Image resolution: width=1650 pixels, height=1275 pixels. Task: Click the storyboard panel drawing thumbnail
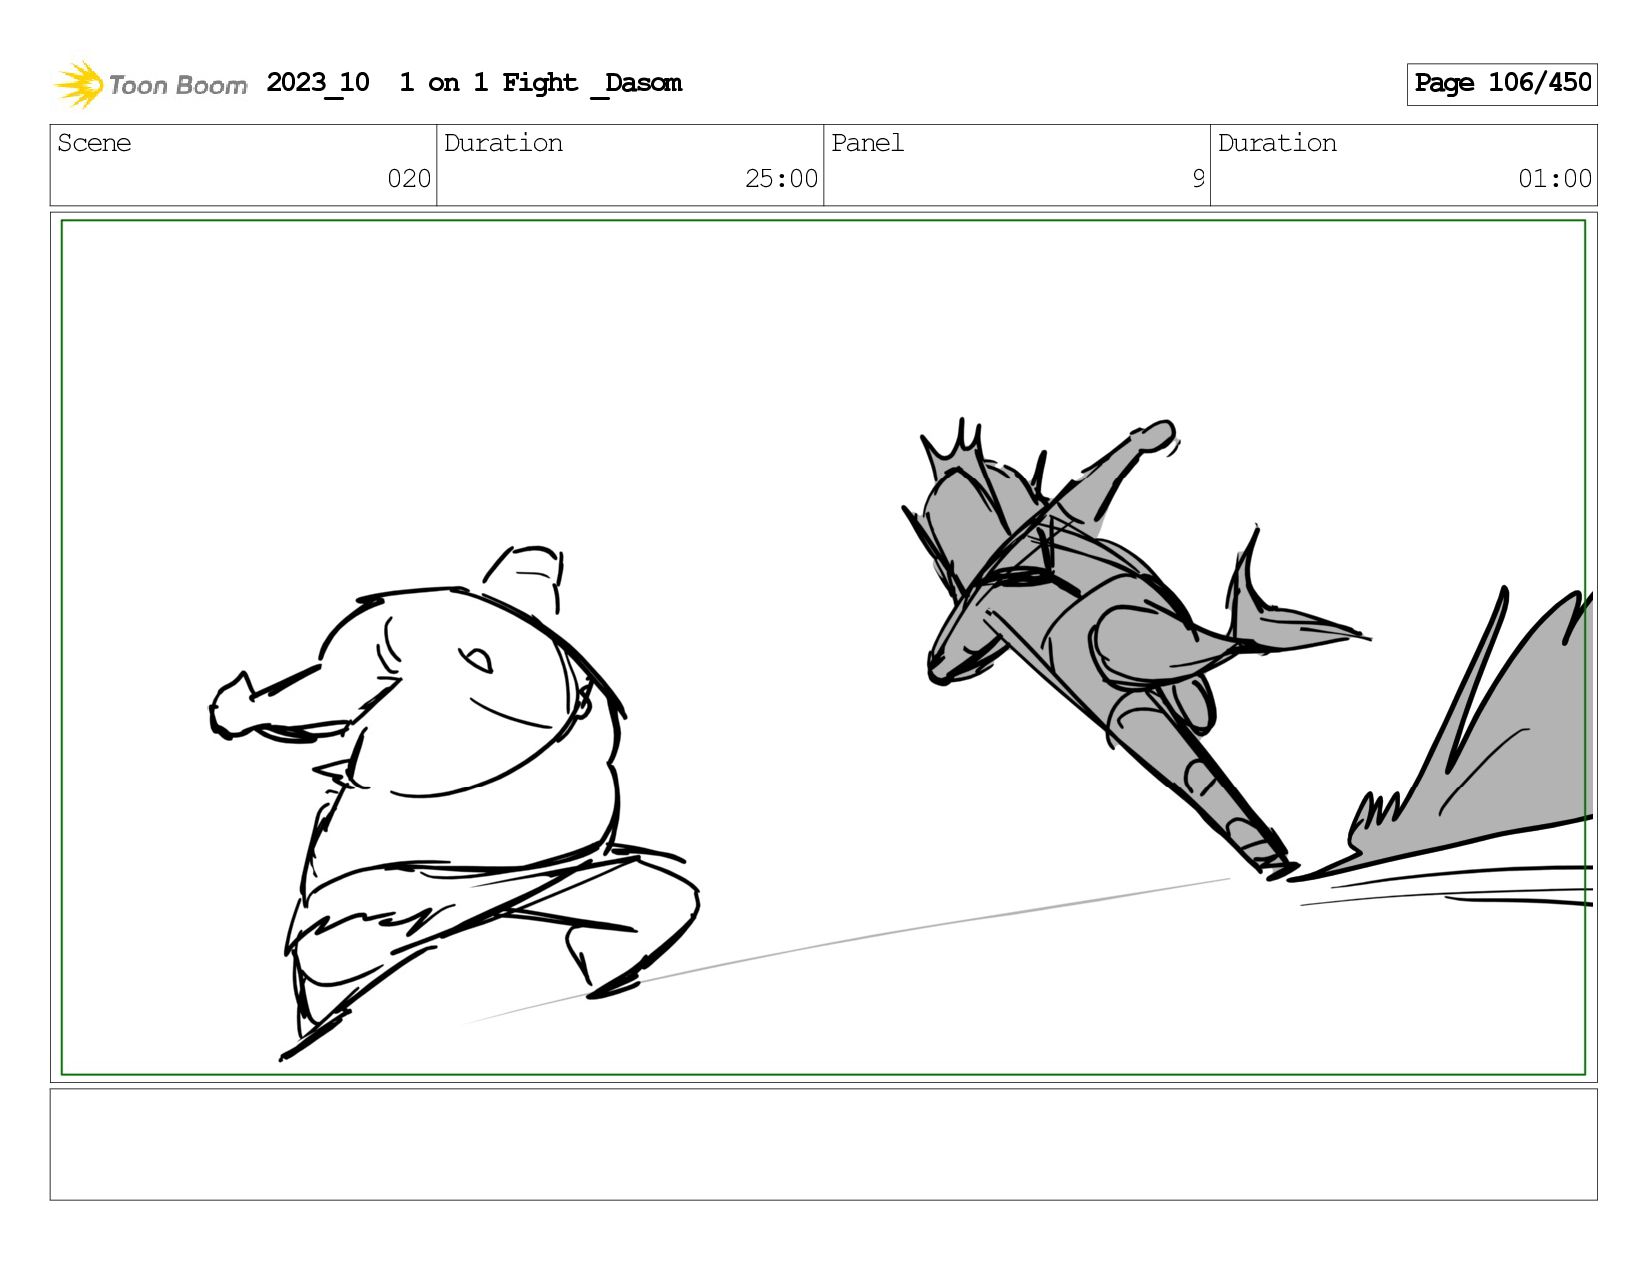tap(823, 648)
